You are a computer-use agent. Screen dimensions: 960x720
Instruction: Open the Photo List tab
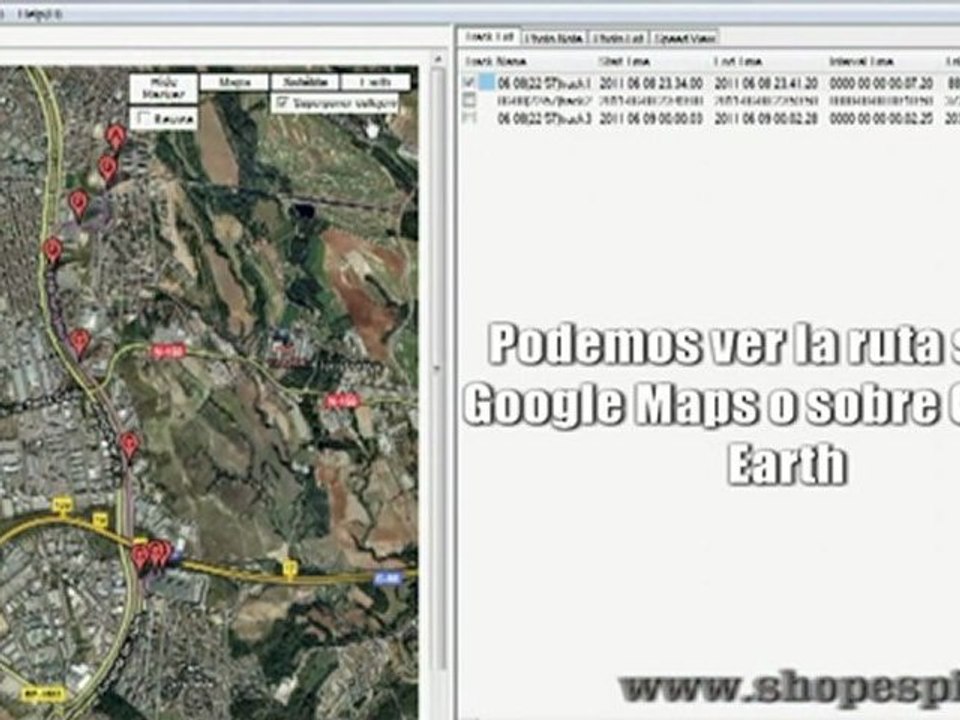click(x=618, y=38)
